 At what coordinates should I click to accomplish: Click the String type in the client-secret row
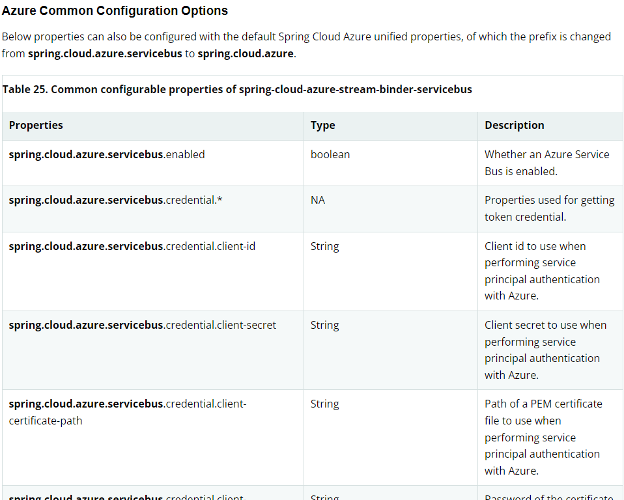point(325,325)
